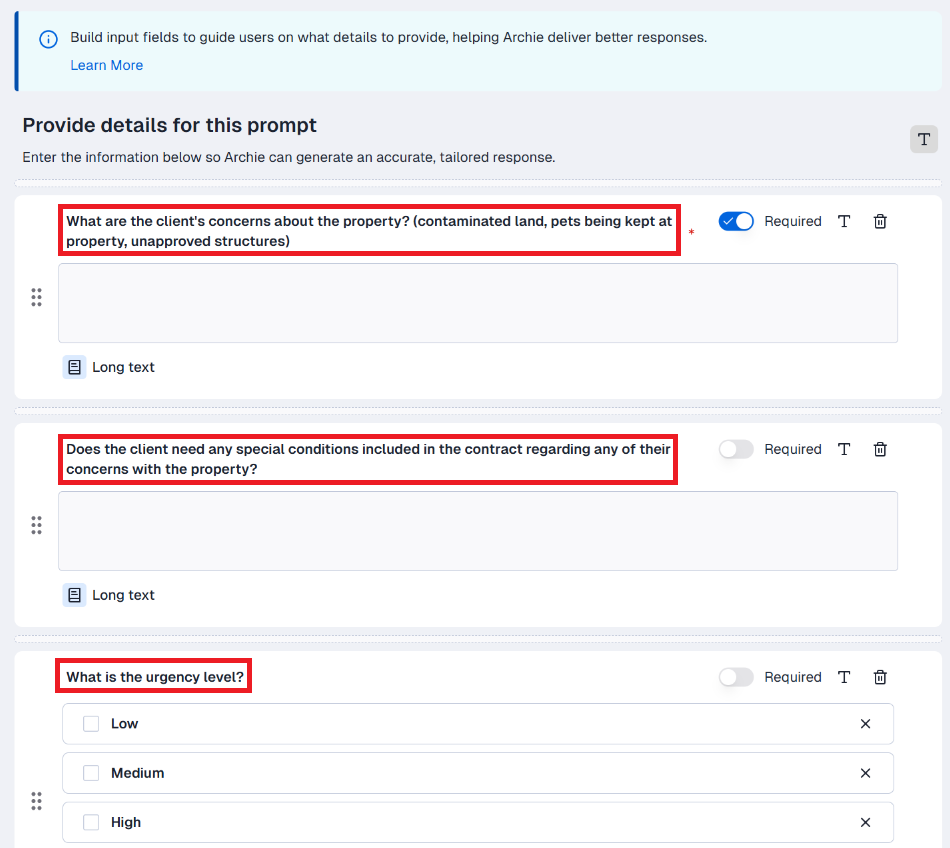
Task: Delete the special conditions question field
Action: pos(880,450)
